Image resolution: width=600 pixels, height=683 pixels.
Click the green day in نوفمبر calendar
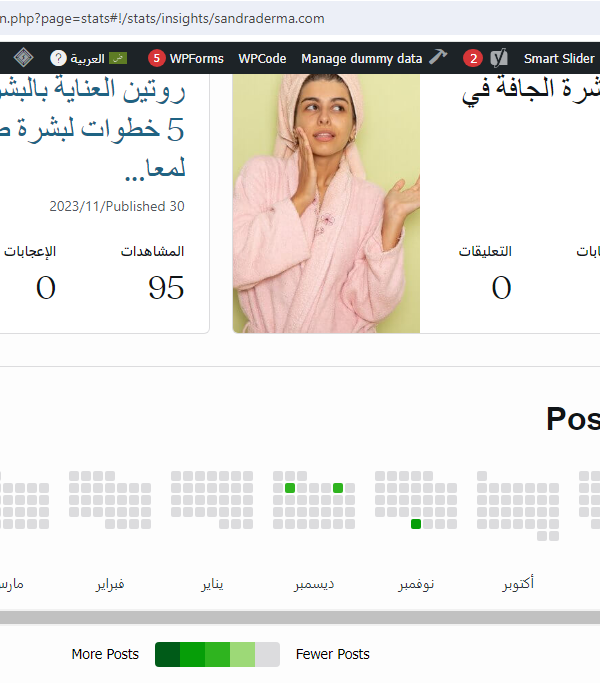coord(416,524)
